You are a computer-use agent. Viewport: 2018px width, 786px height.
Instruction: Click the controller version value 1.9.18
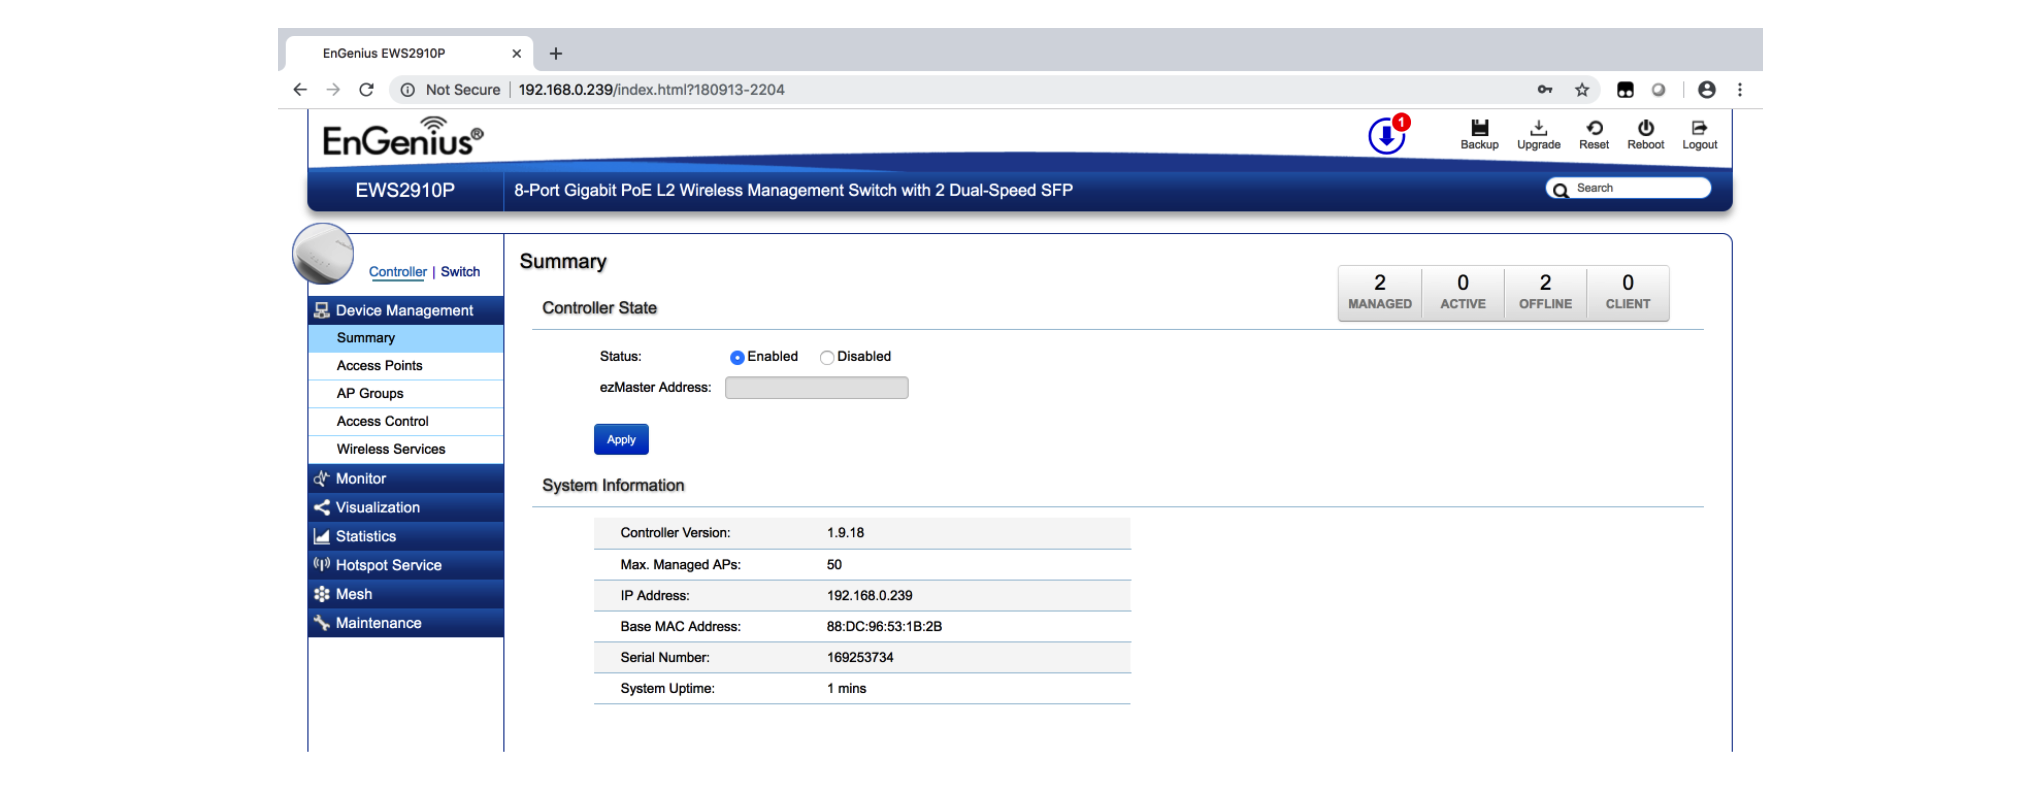845,533
